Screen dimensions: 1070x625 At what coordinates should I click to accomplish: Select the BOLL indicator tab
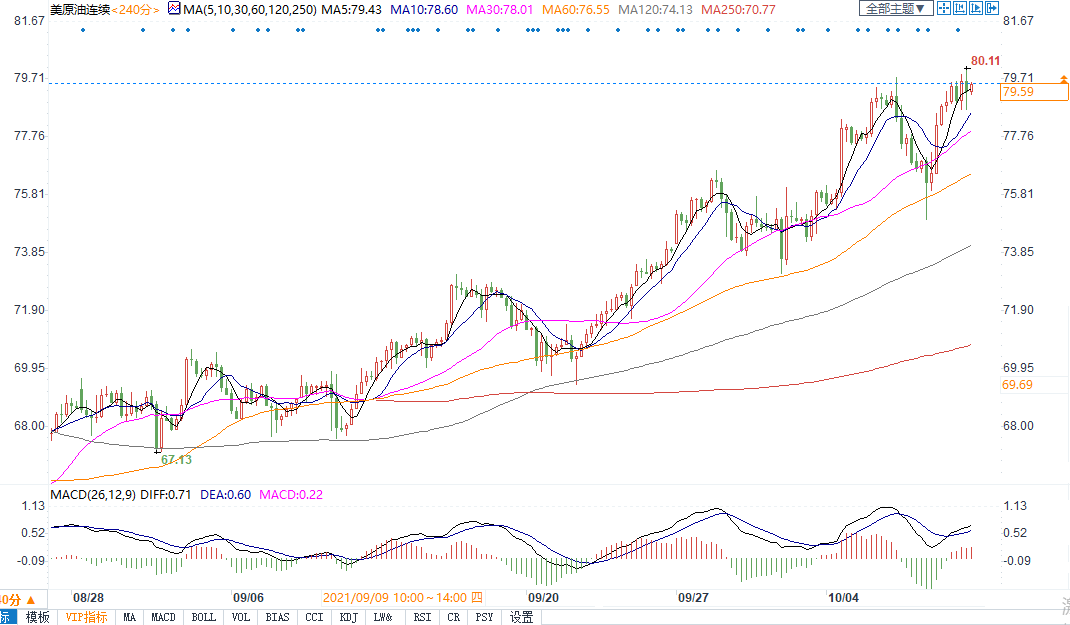point(203,617)
